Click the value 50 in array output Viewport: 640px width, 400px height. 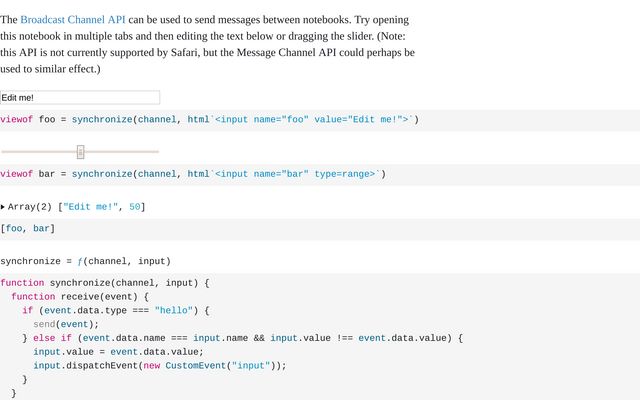point(135,207)
